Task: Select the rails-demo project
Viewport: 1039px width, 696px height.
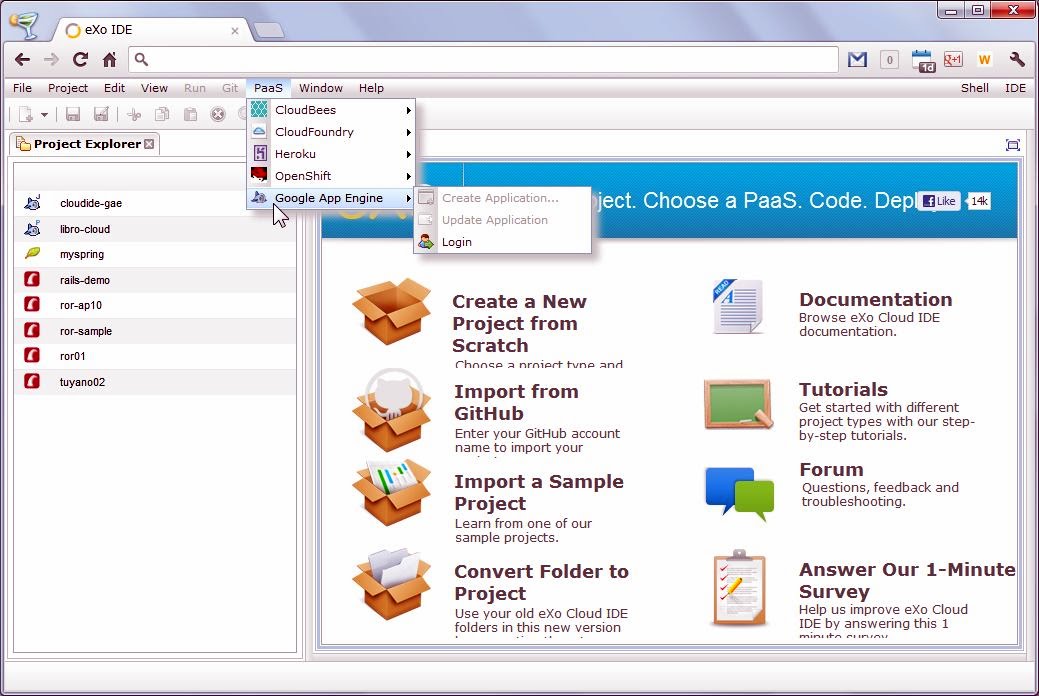Action: pos(85,280)
